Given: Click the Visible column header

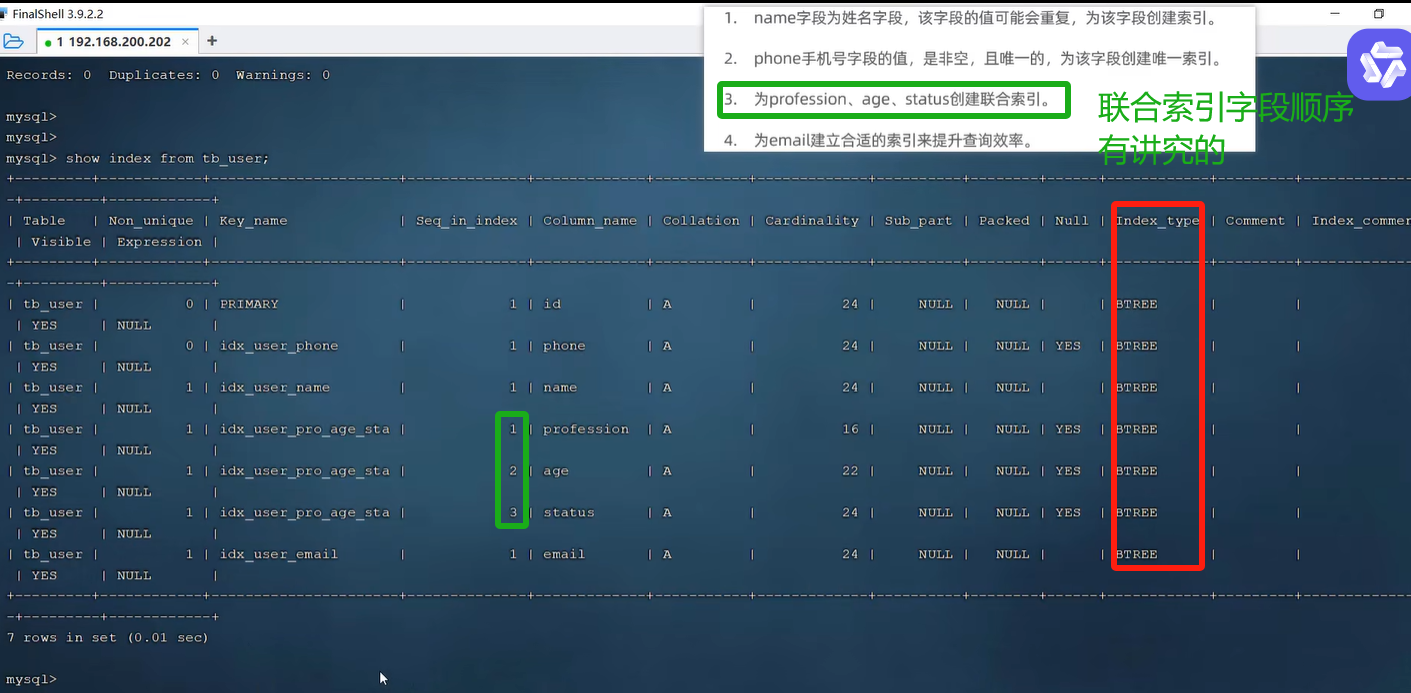Looking at the screenshot, I should click(61, 242).
